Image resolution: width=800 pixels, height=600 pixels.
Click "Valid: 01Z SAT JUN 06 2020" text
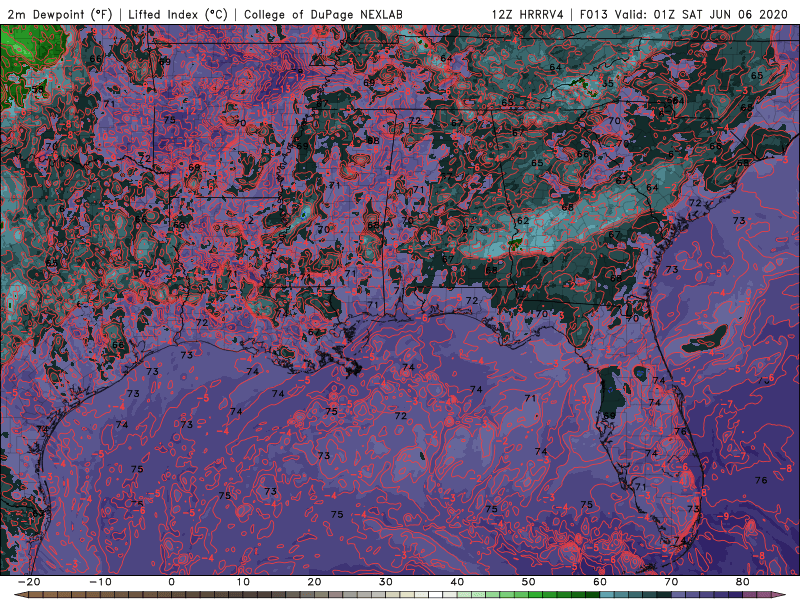point(702,15)
